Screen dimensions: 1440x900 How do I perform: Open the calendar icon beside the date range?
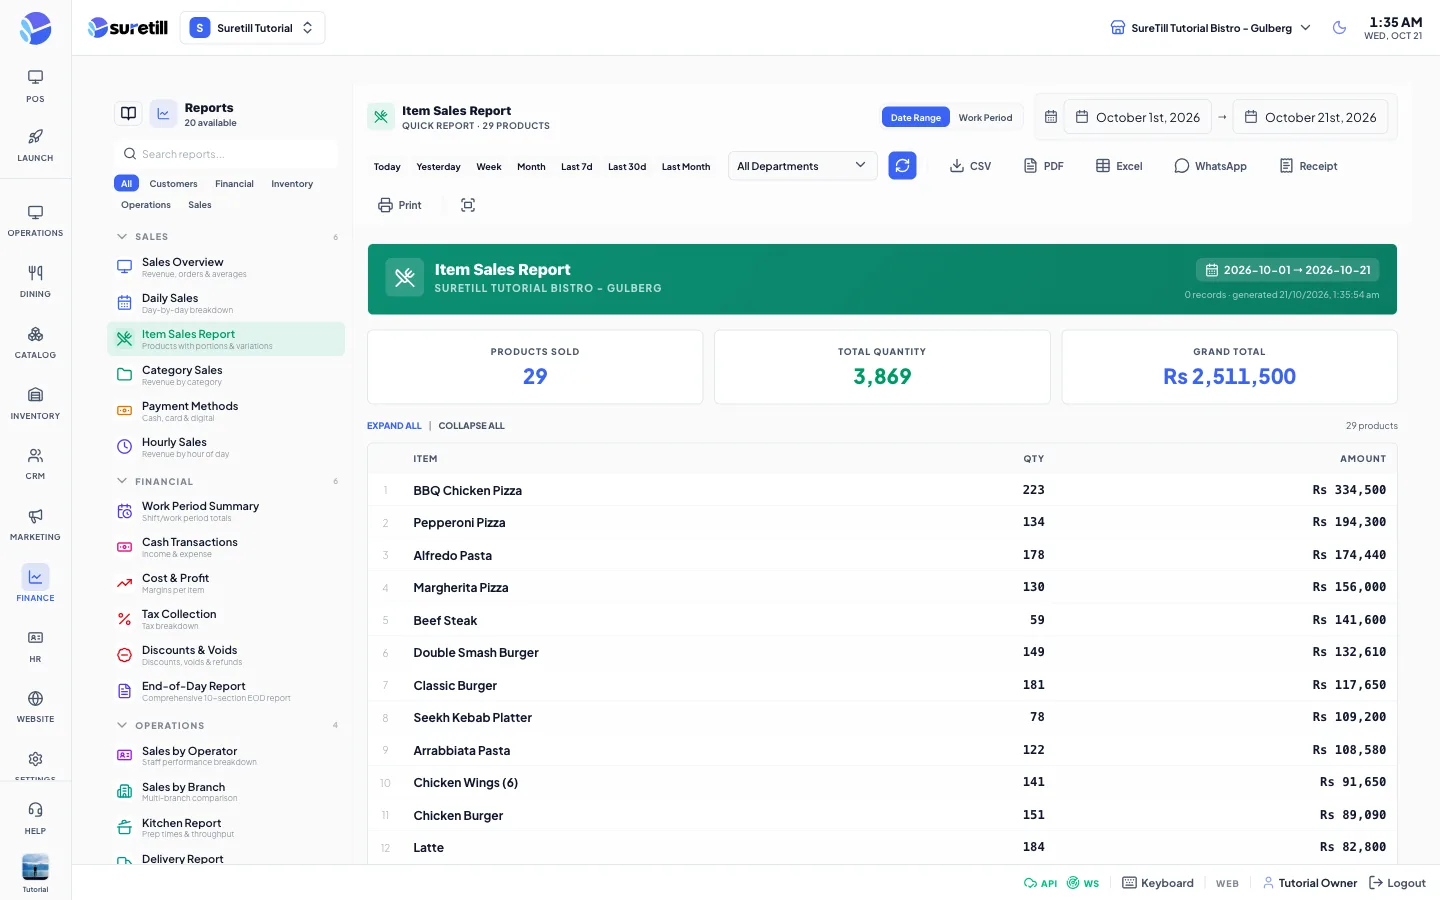click(1051, 117)
